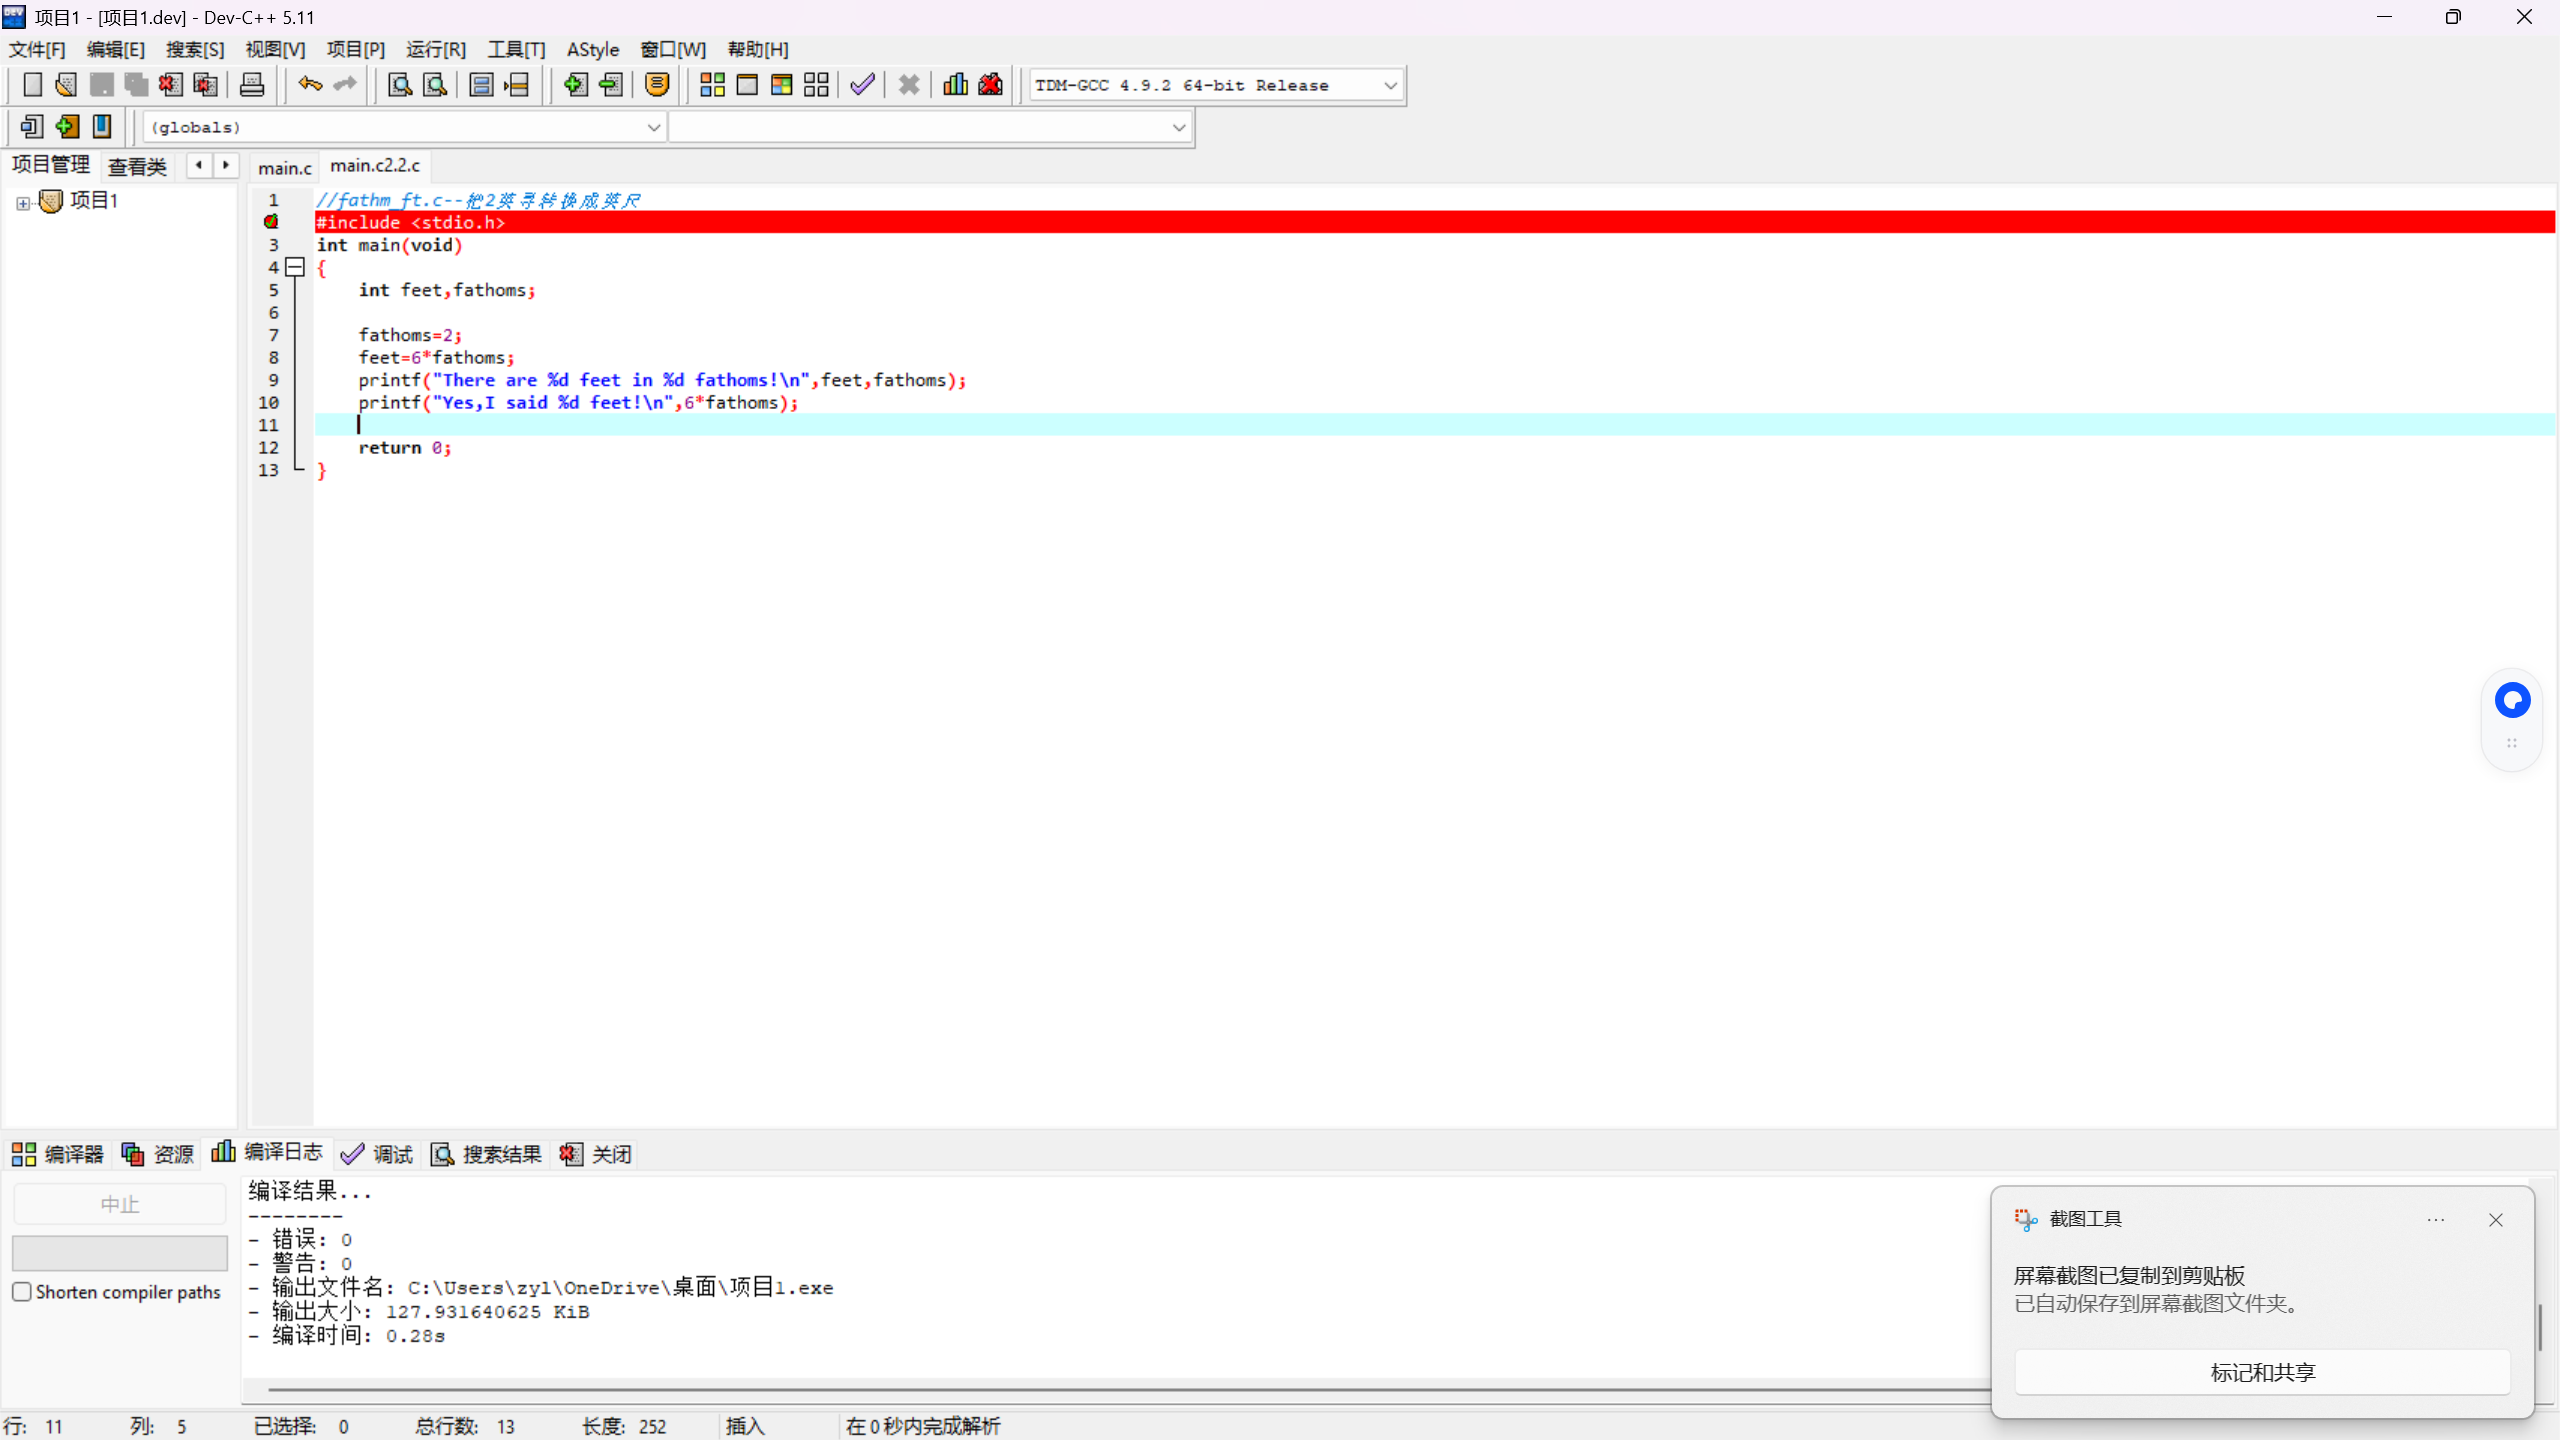
Task: Enable Shorten compiler paths checkbox
Action: coord(22,1292)
